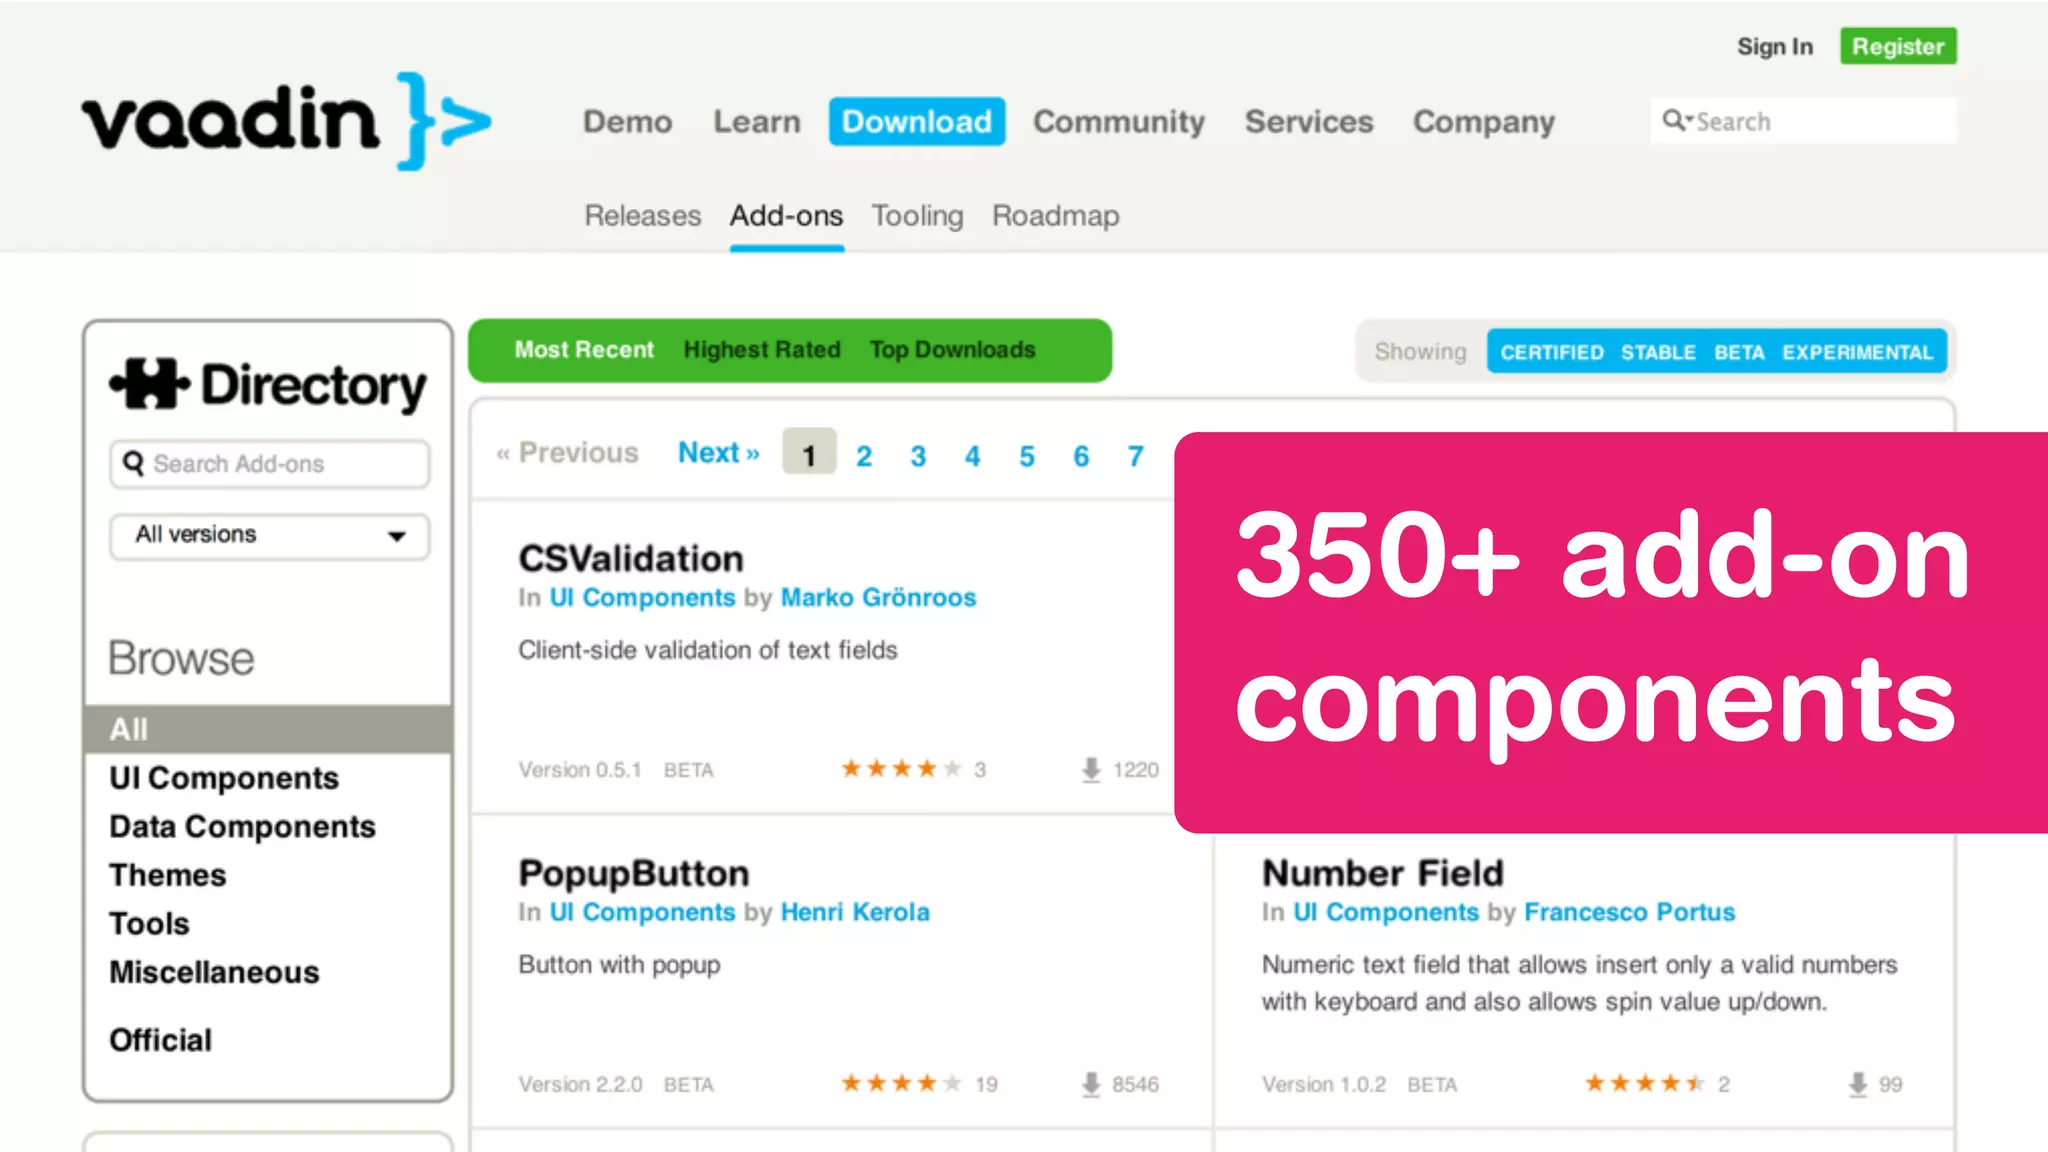Open the Demo menu
Screen dimensions: 2048x1152
628,121
